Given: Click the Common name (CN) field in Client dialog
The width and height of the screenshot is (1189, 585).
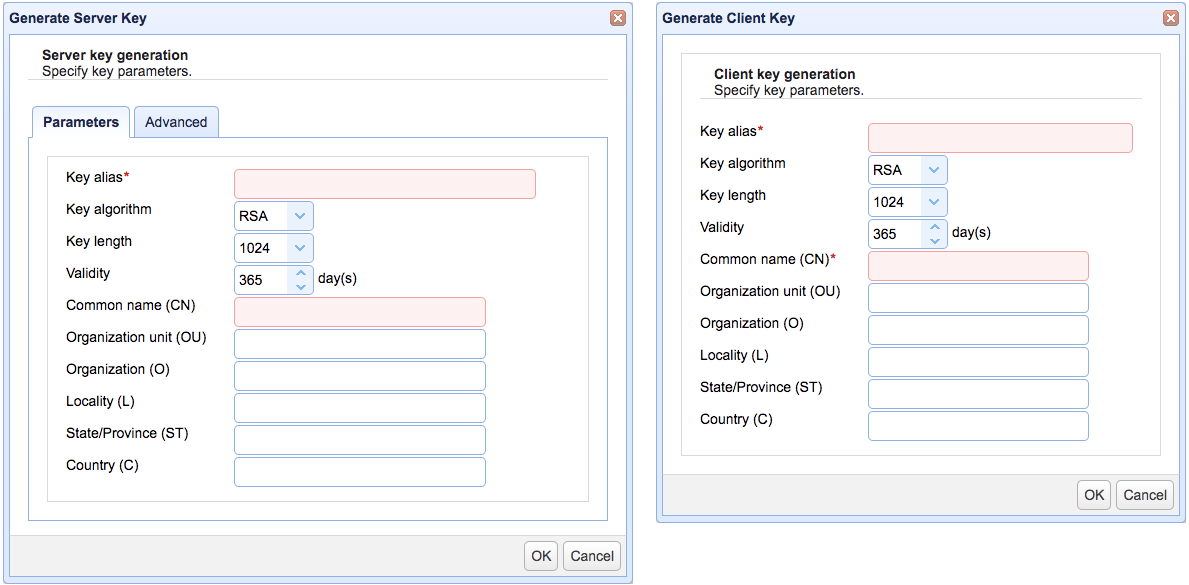Looking at the screenshot, I should (x=978, y=265).
